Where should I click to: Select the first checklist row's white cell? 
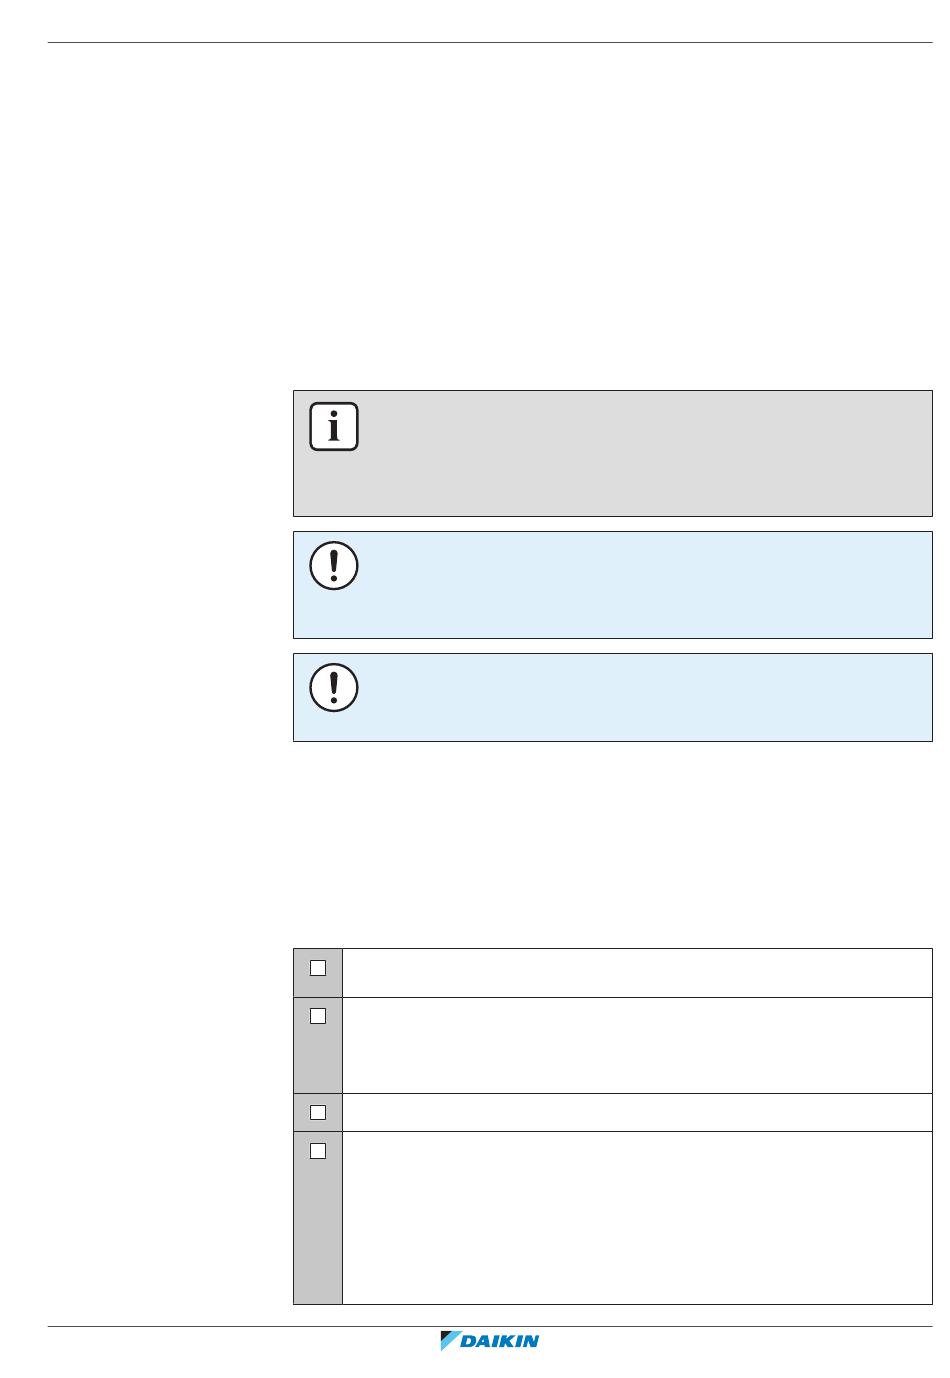pyautogui.click(x=637, y=973)
